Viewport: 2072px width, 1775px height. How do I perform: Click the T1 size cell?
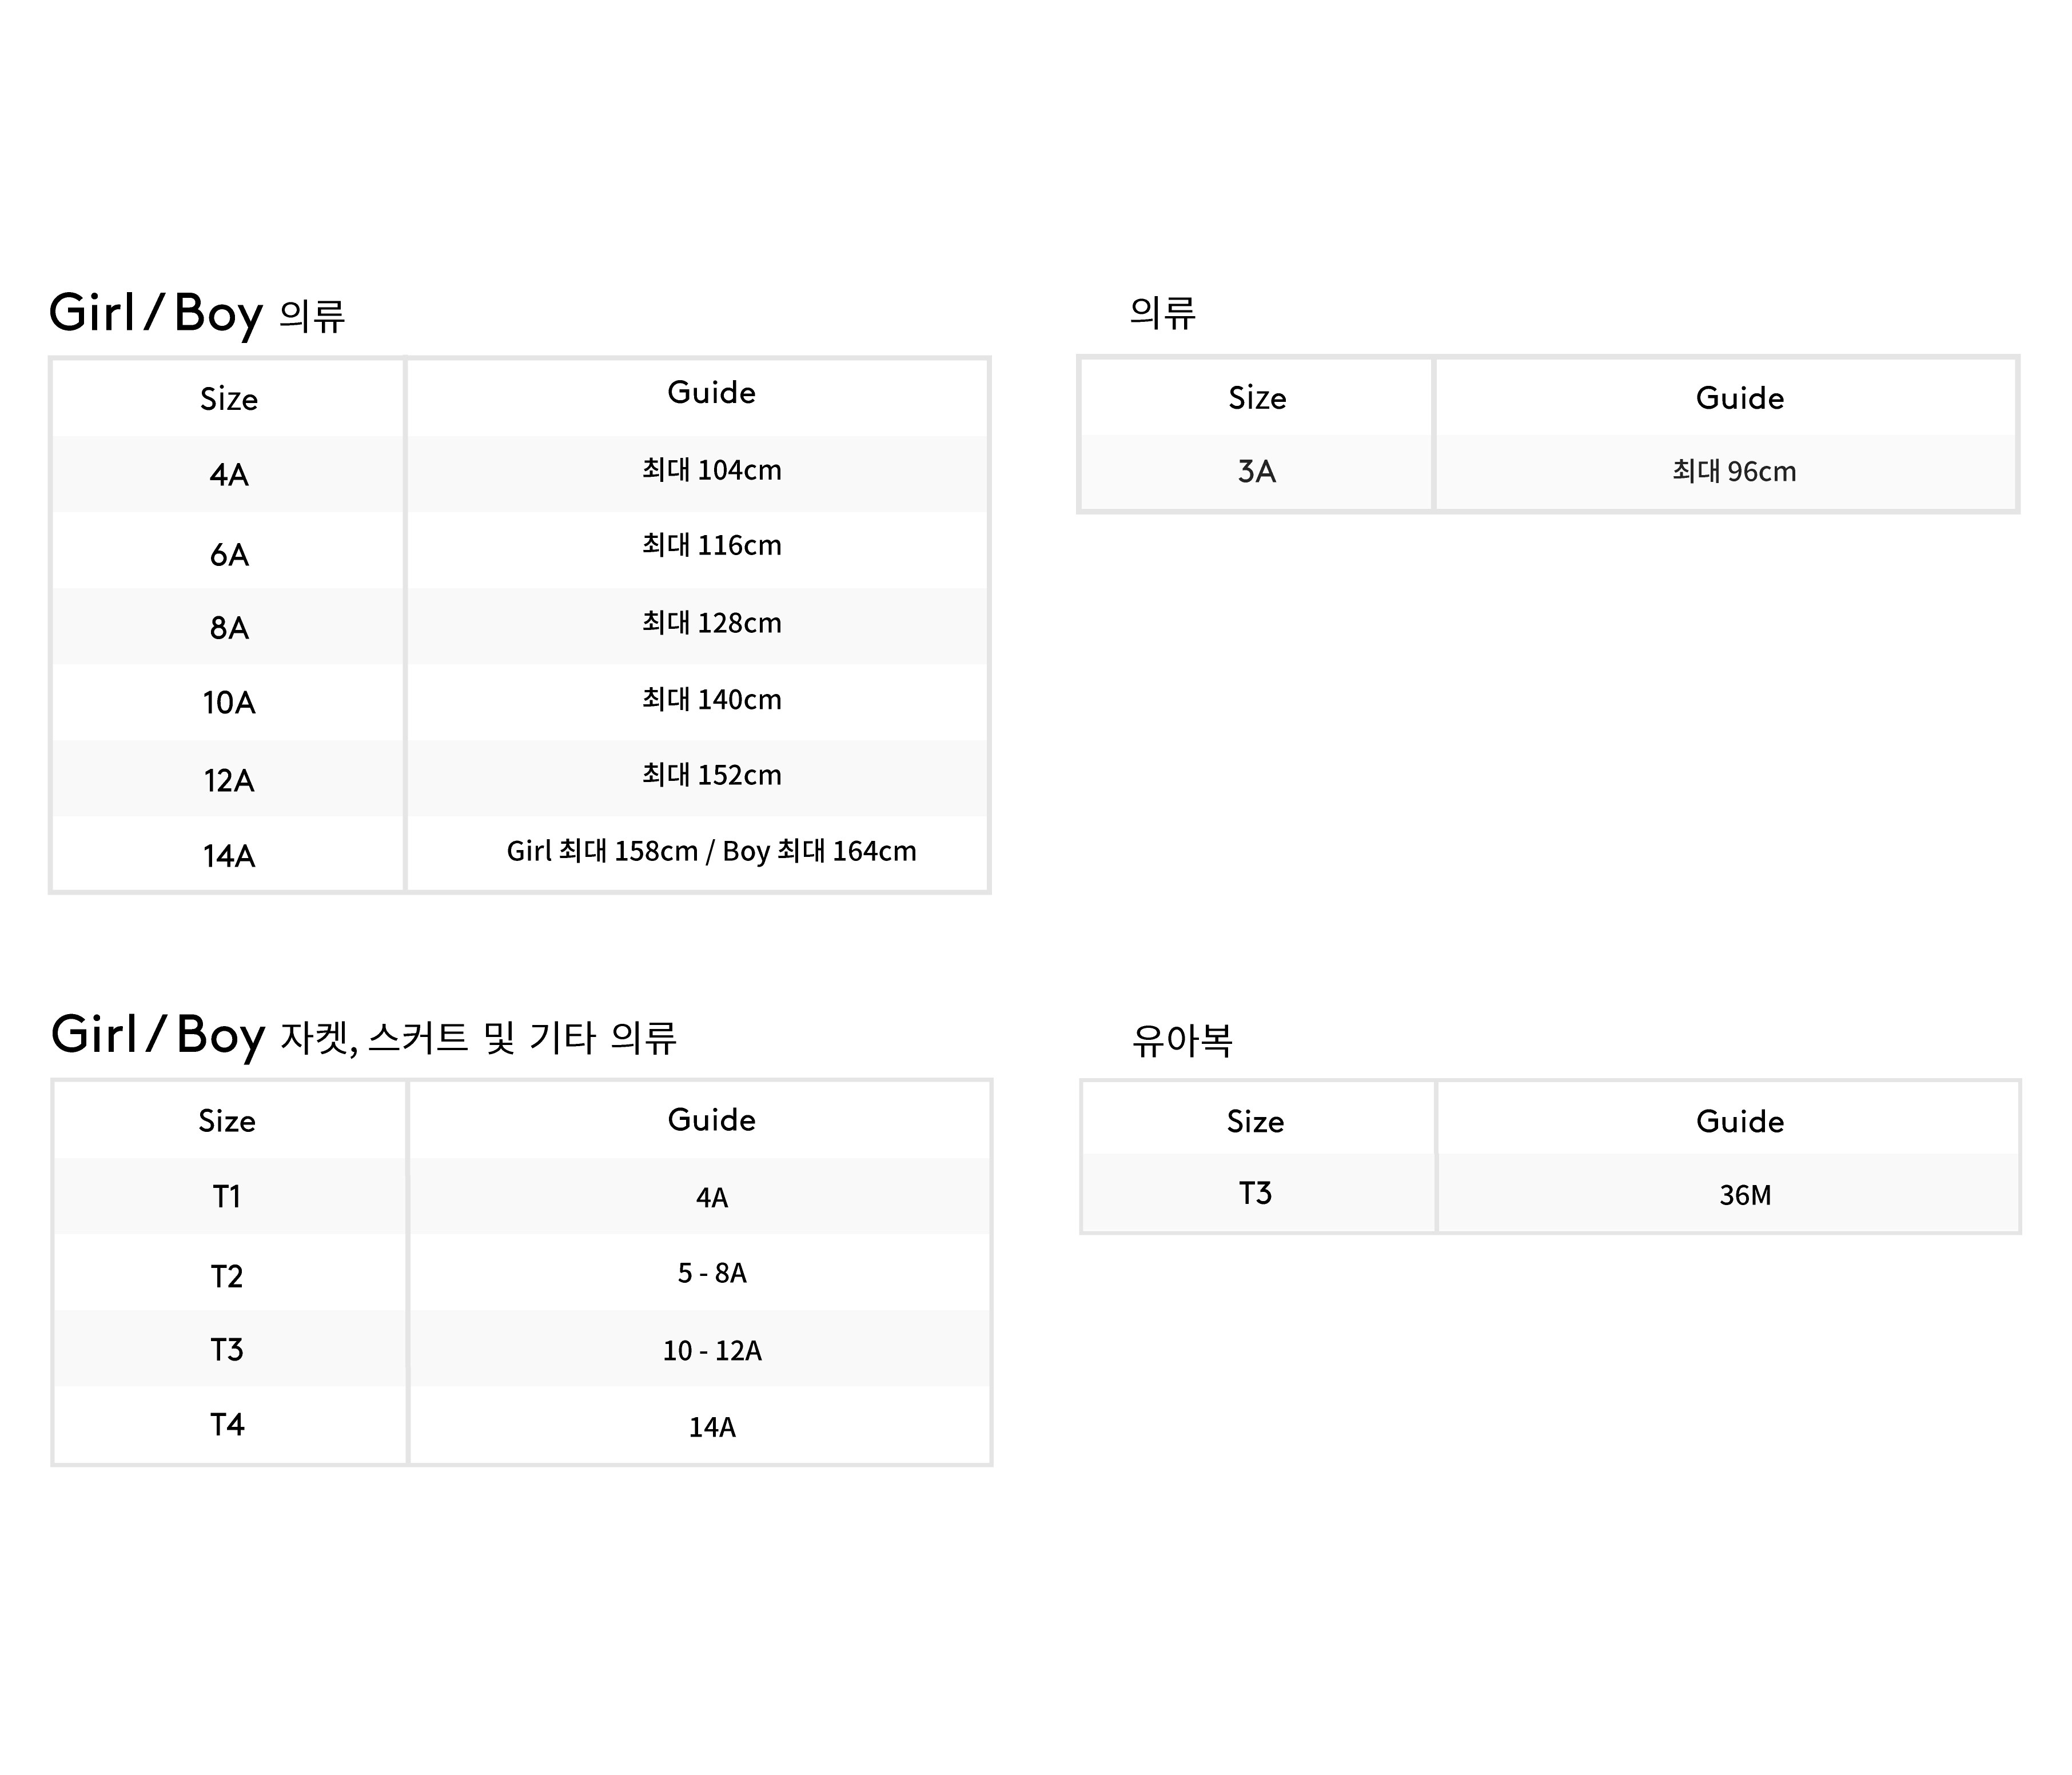coord(227,1196)
